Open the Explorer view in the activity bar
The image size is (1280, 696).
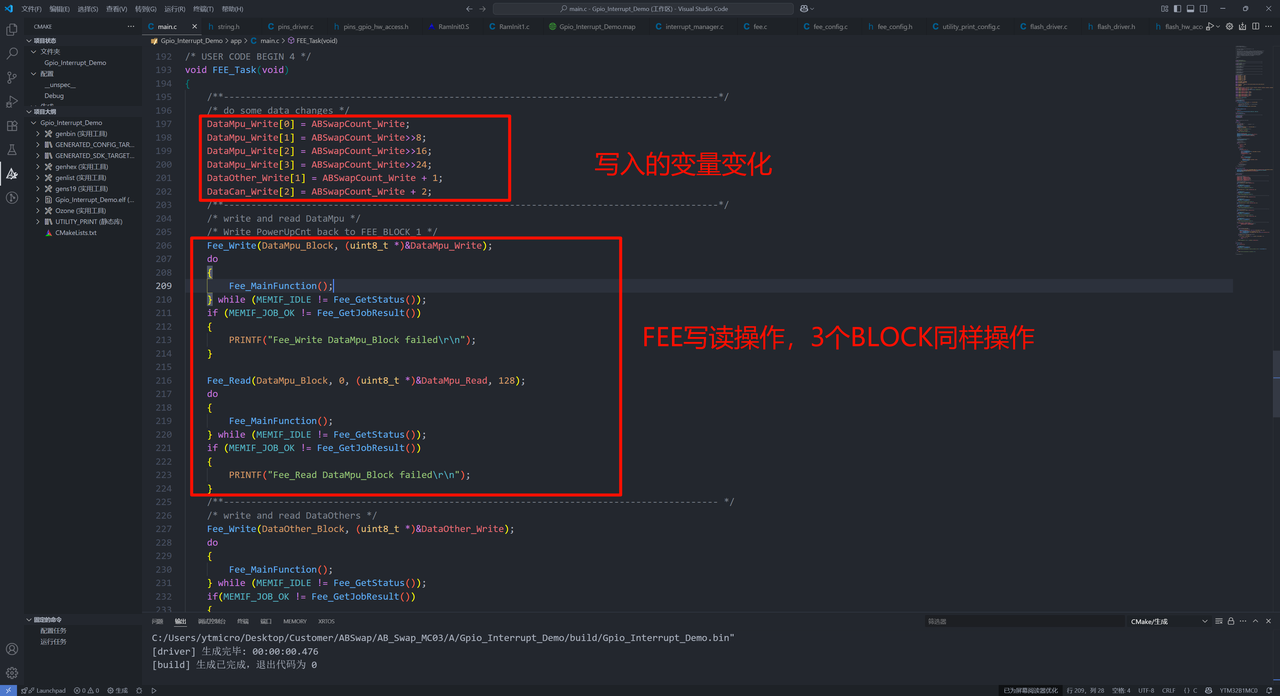click(12, 30)
